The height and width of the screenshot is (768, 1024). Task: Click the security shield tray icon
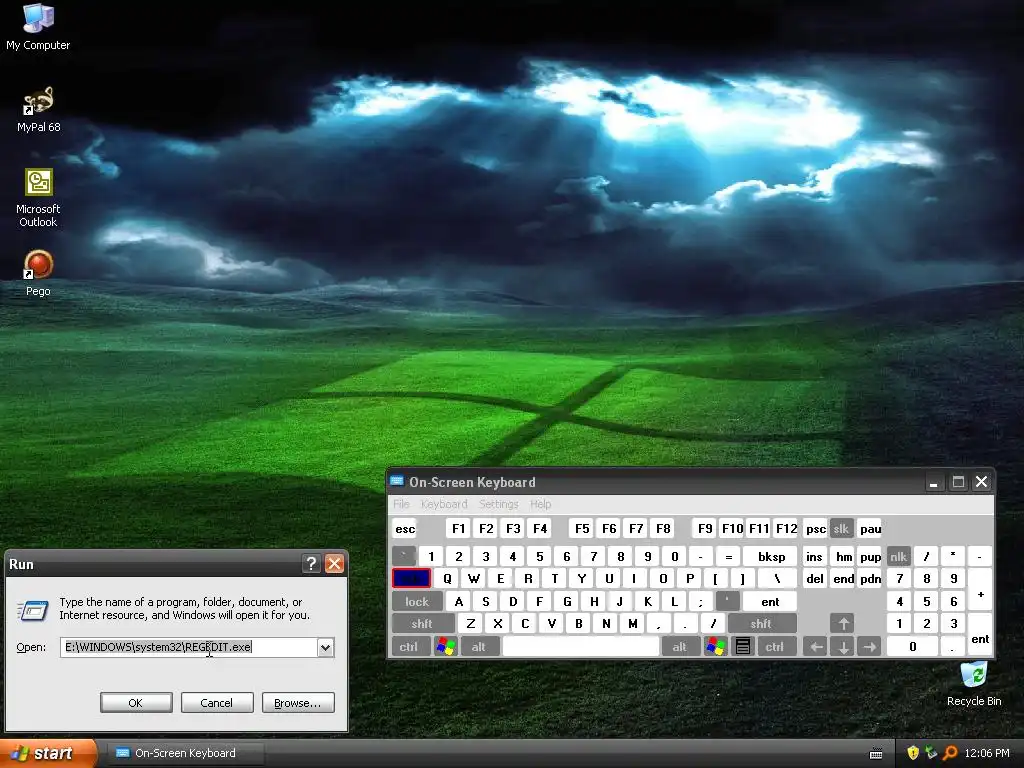(x=913, y=753)
